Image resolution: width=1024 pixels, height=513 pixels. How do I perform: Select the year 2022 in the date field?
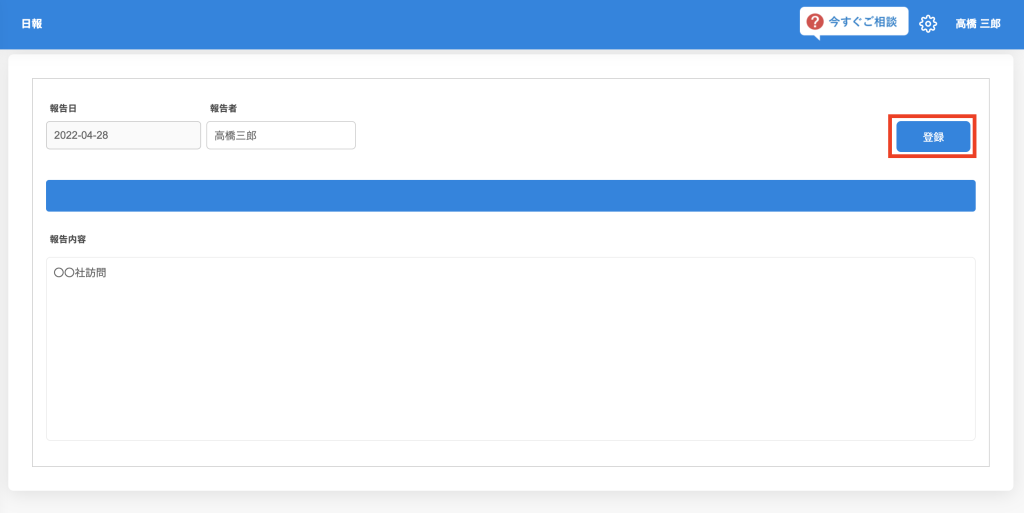click(x=65, y=136)
